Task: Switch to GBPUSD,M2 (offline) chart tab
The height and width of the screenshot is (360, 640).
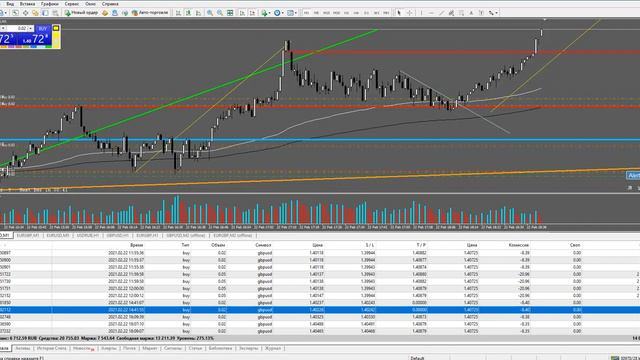Action: pos(186,236)
